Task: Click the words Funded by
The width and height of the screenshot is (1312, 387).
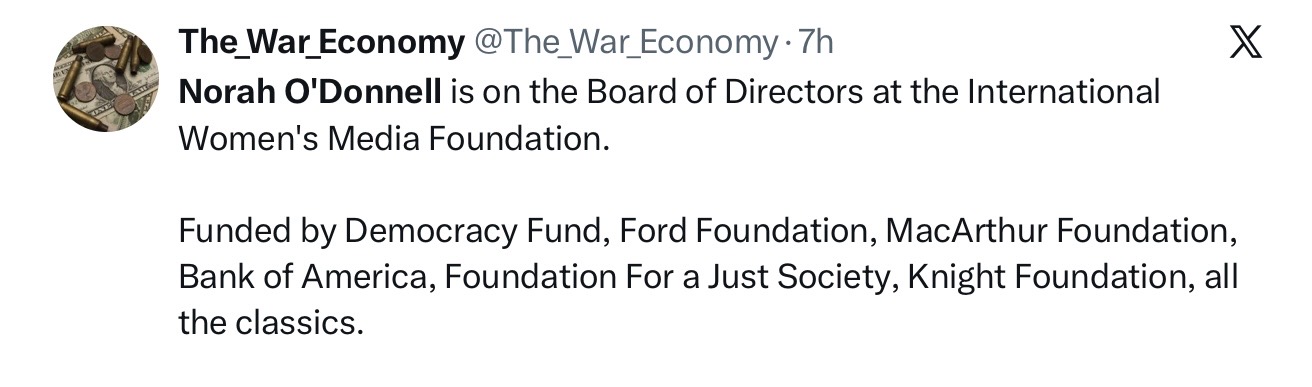Action: coord(257,231)
